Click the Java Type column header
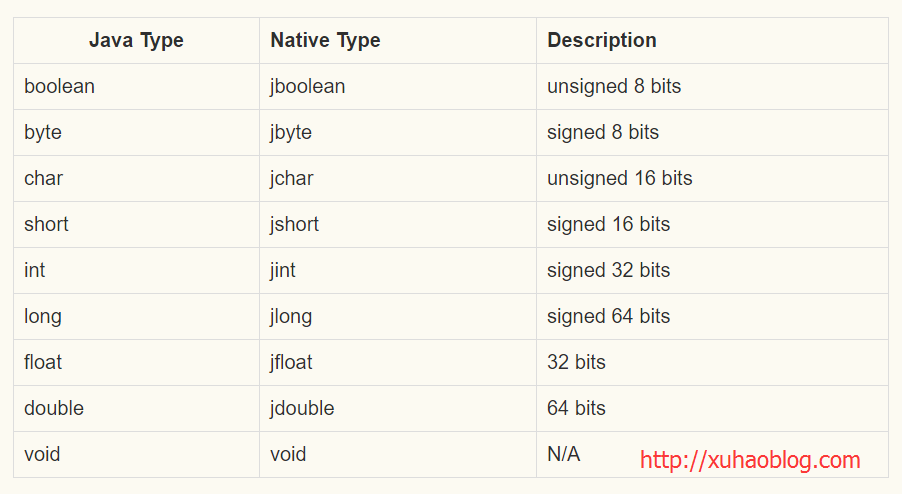This screenshot has width=902, height=494. pyautogui.click(x=136, y=40)
